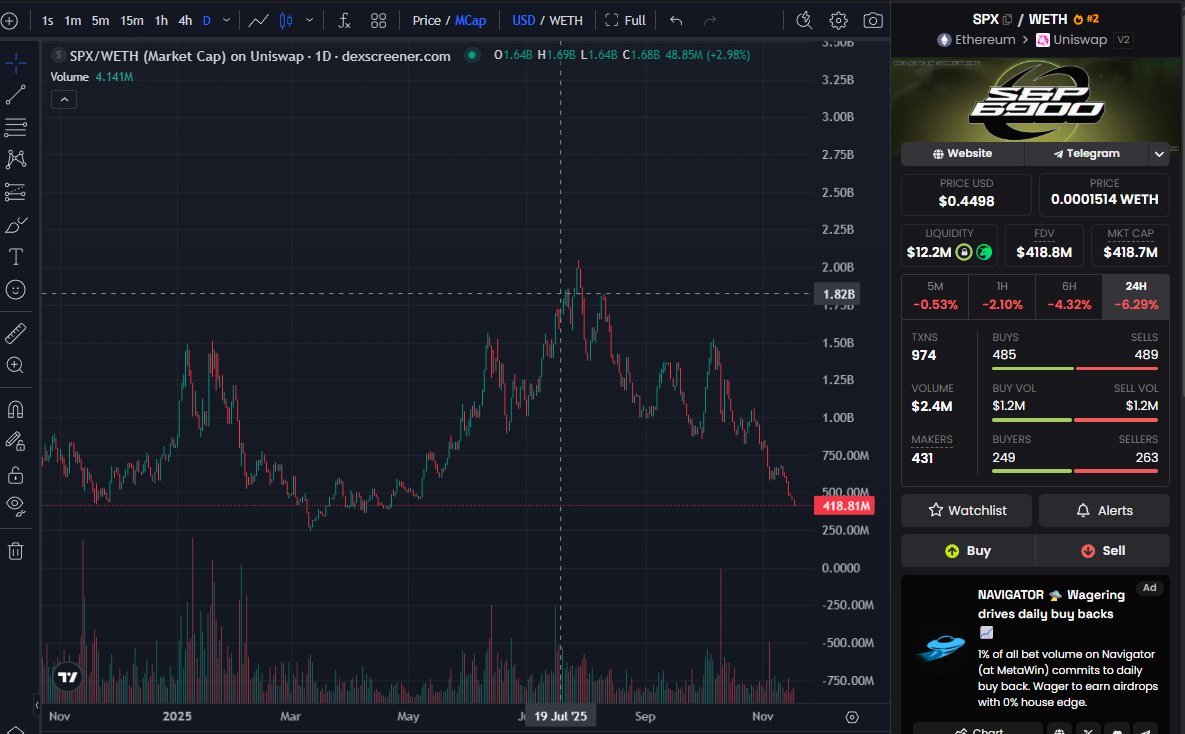The width and height of the screenshot is (1185, 734).
Task: Collapse the indicator legend chevron
Action: click(x=64, y=100)
